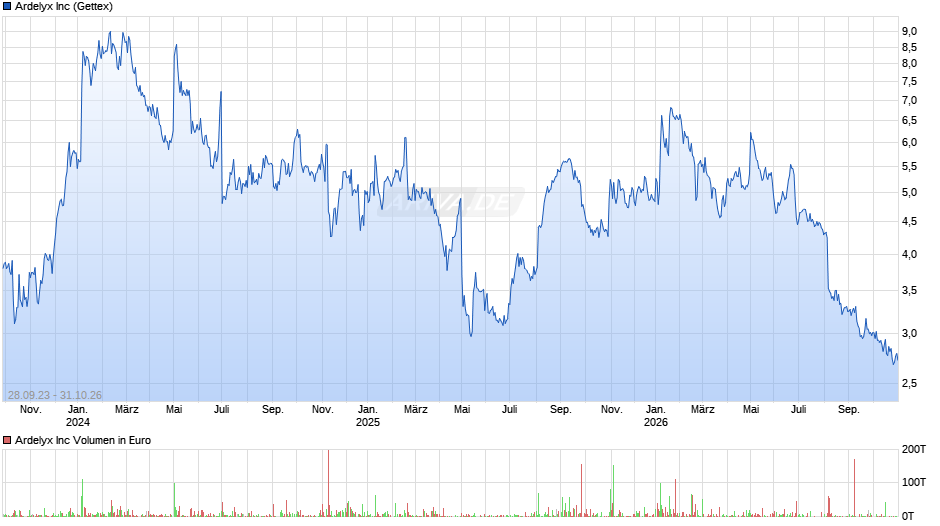Click the date range '28.09.23 - 31.10.26'
940x526 pixels.
55,395
